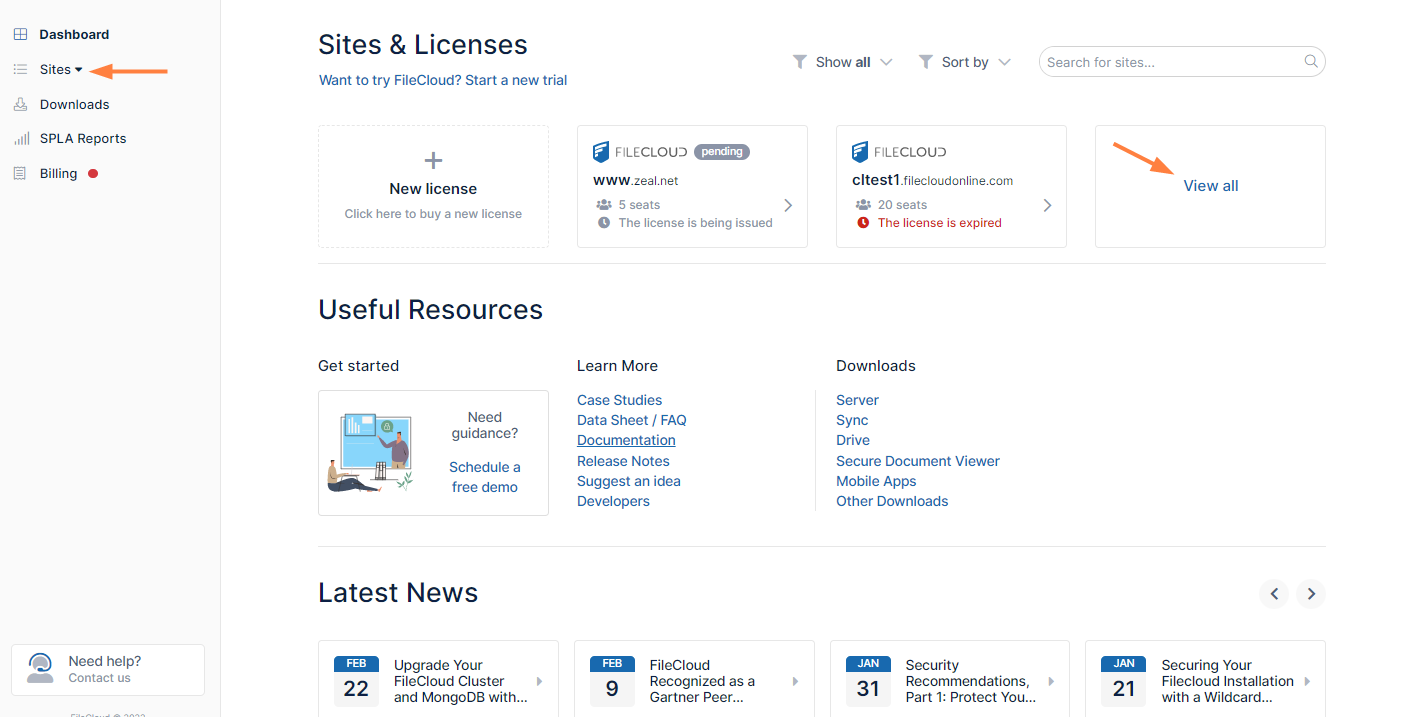
Task: Go to previous Latest News slide
Action: pos(1274,594)
